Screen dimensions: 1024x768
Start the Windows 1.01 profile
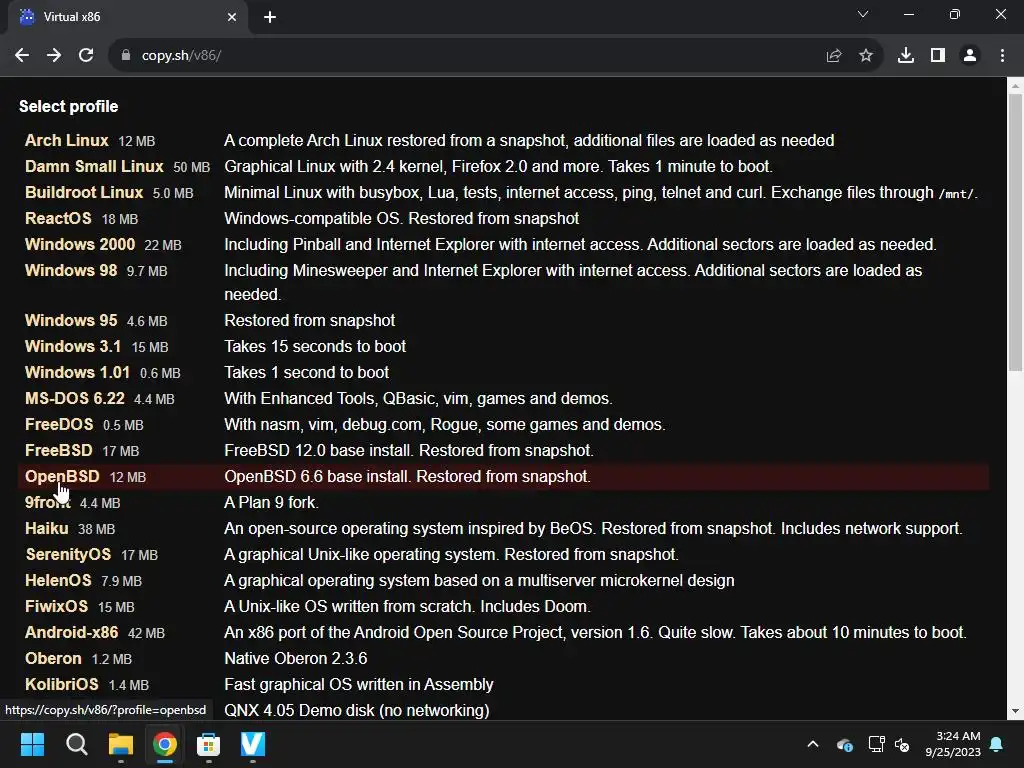click(x=77, y=373)
